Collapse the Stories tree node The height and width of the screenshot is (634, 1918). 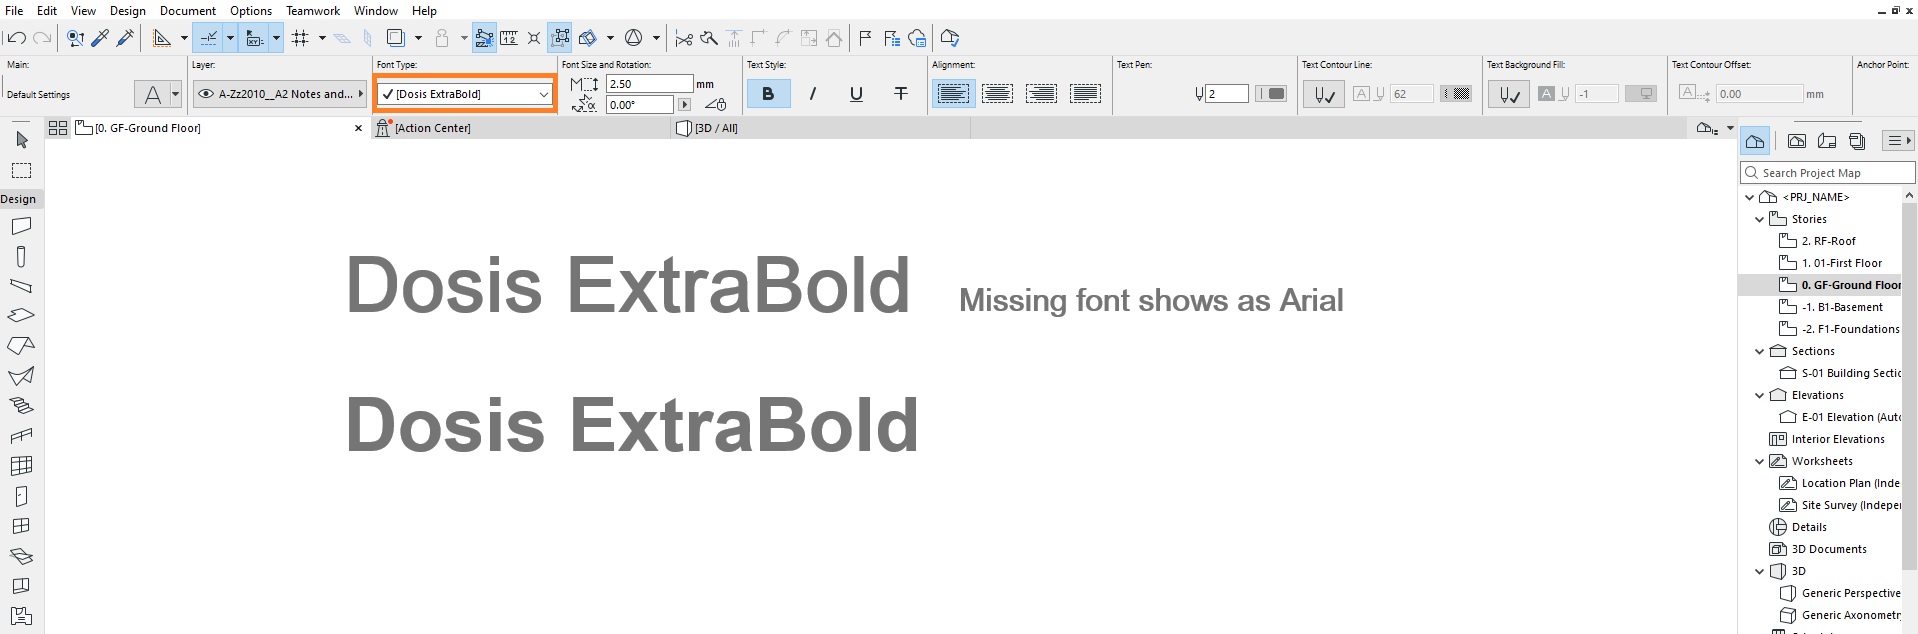pos(1760,219)
